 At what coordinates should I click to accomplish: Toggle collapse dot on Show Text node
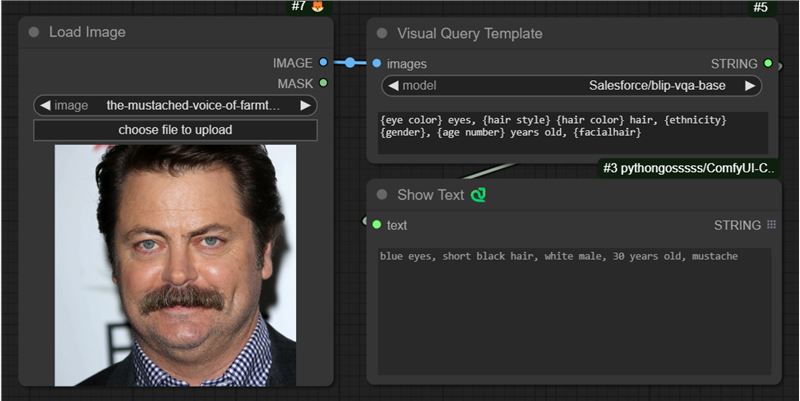tap(381, 194)
